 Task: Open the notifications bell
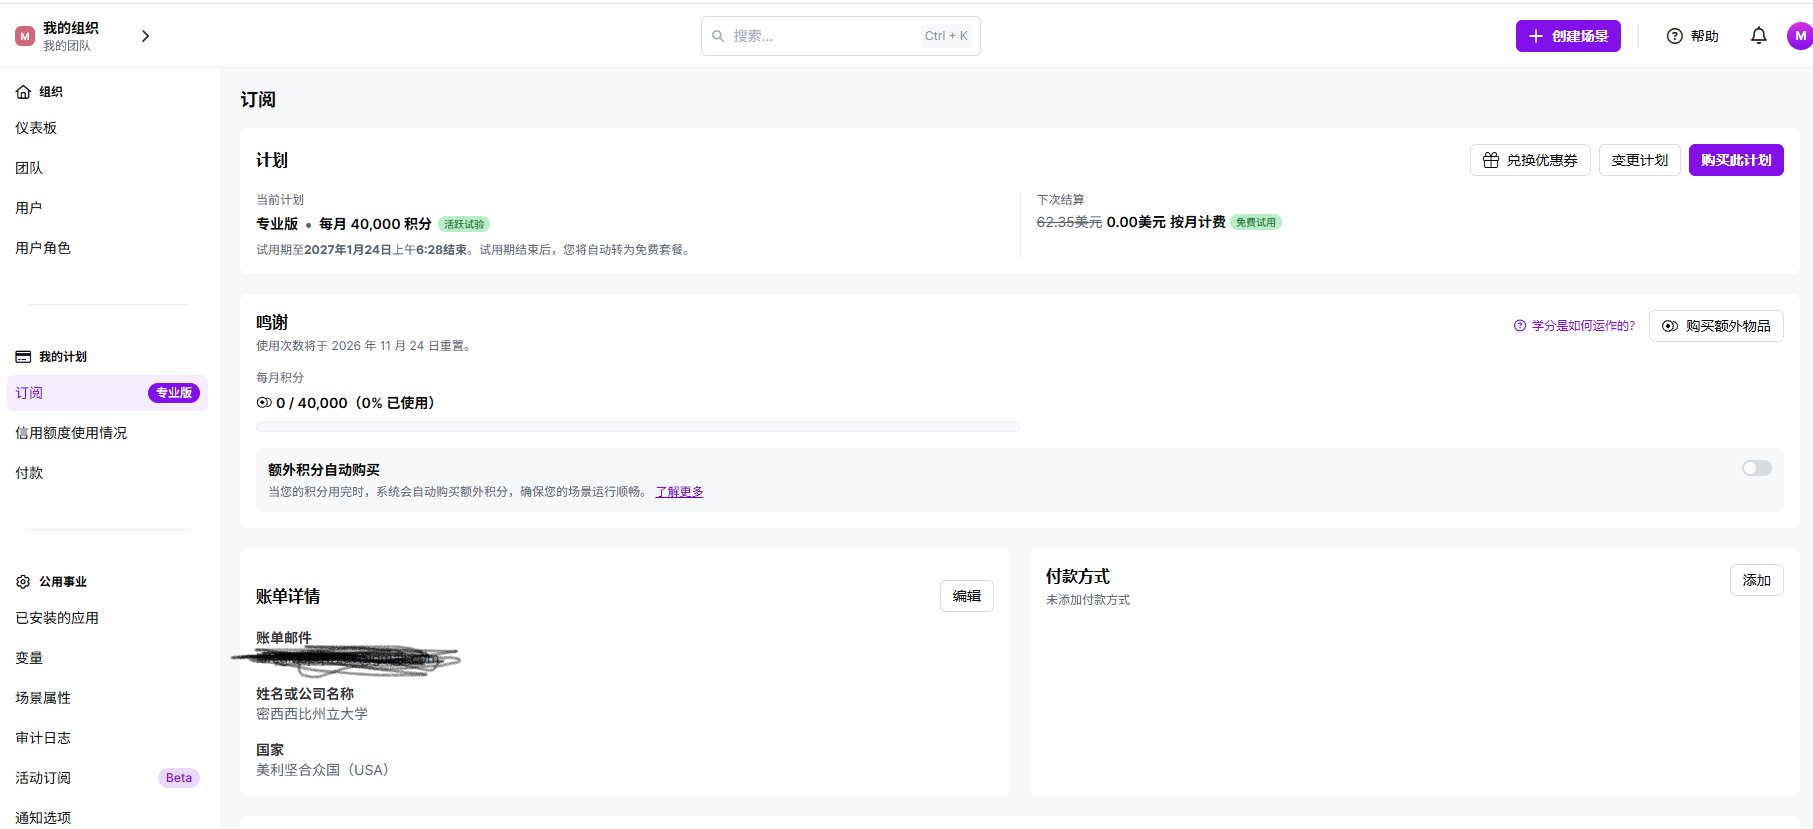pyautogui.click(x=1758, y=36)
